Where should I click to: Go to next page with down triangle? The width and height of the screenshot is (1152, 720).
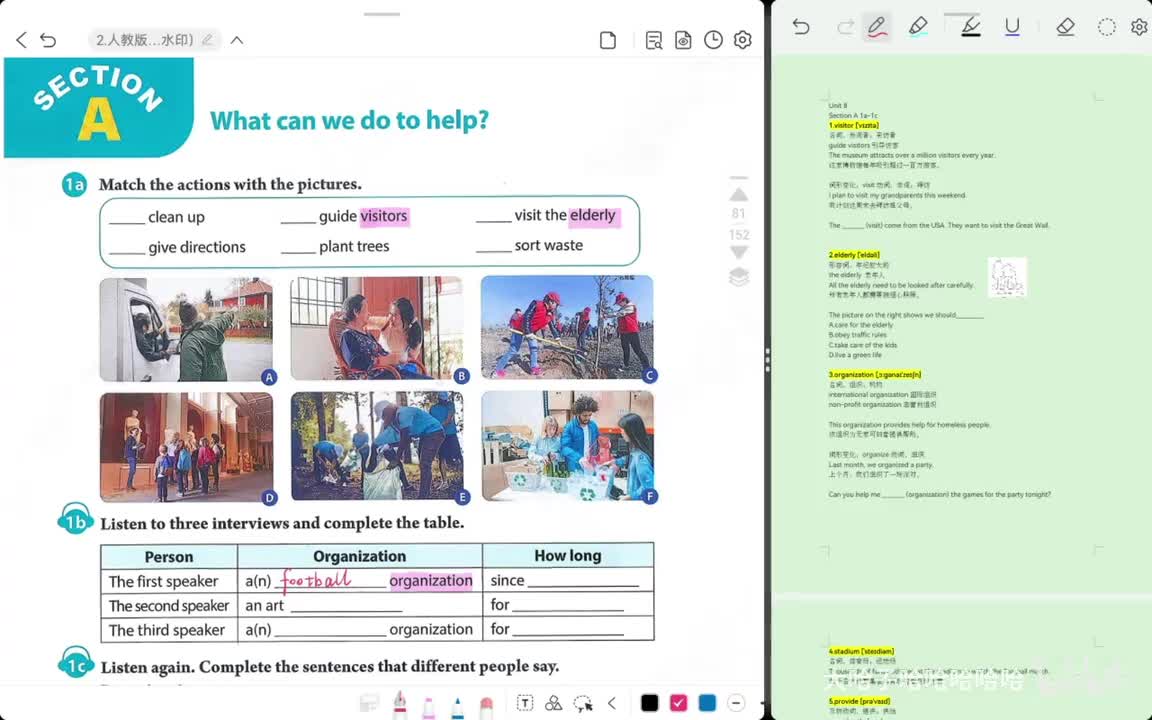point(738,252)
